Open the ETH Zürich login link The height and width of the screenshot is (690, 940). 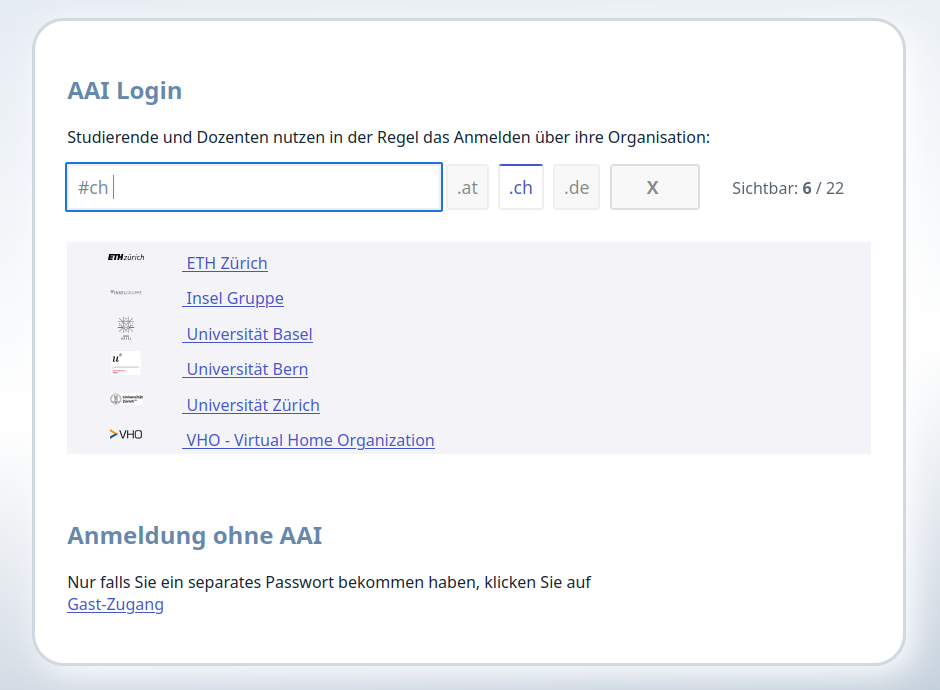pos(225,263)
